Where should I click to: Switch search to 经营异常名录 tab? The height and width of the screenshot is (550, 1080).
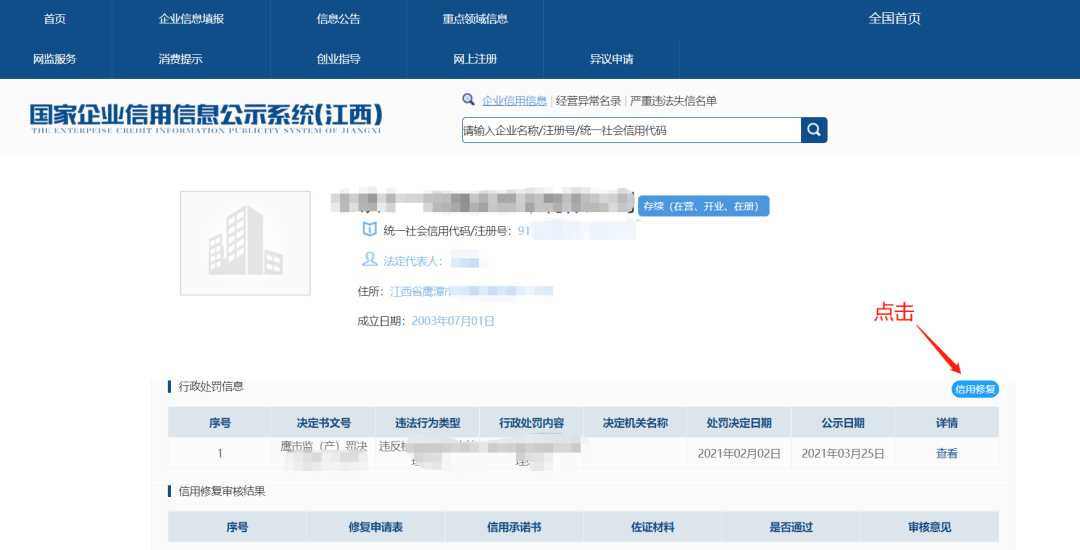pyautogui.click(x=588, y=101)
